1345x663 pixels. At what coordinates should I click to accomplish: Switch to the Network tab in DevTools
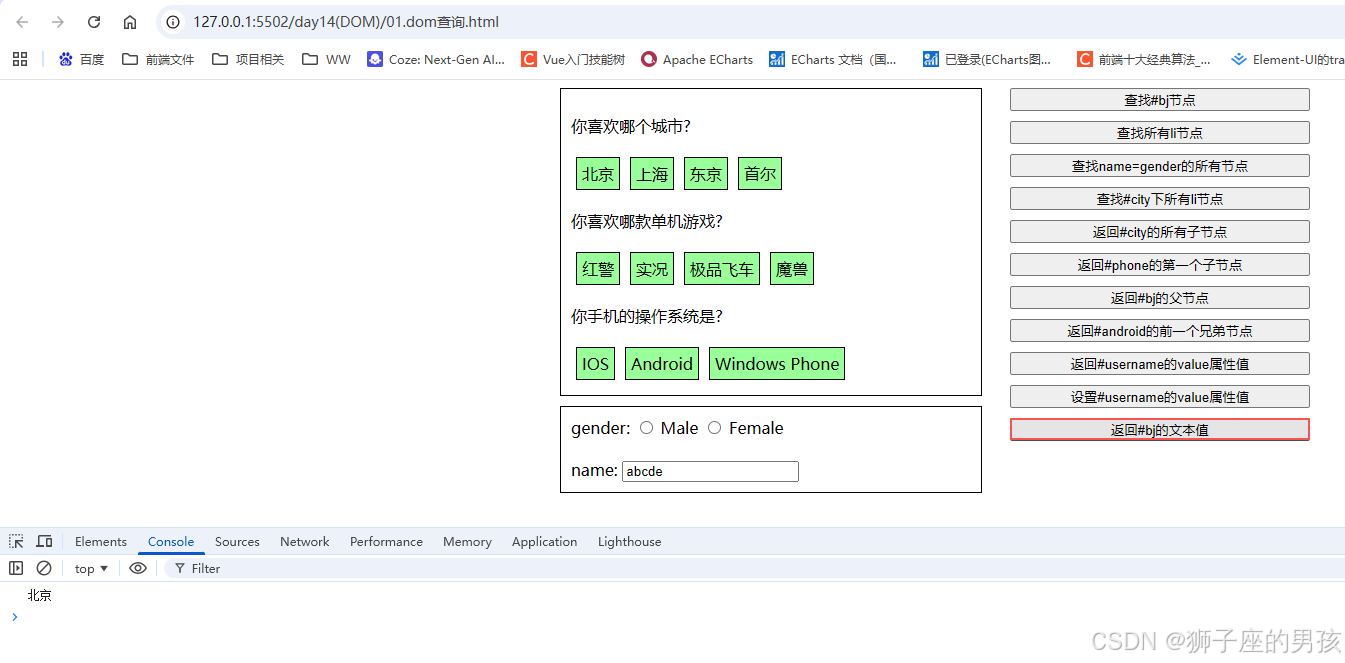tap(304, 541)
